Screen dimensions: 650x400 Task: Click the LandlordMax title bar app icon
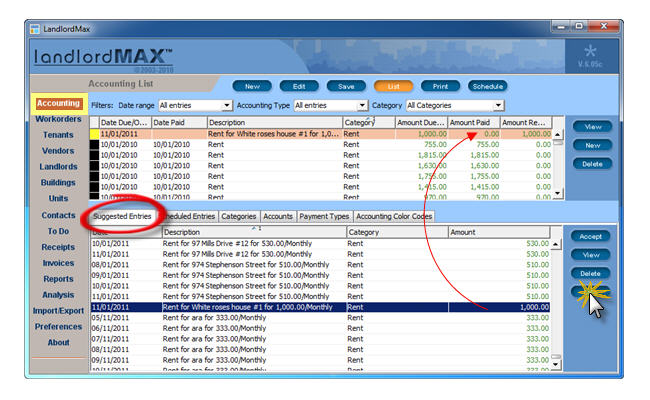point(35,29)
